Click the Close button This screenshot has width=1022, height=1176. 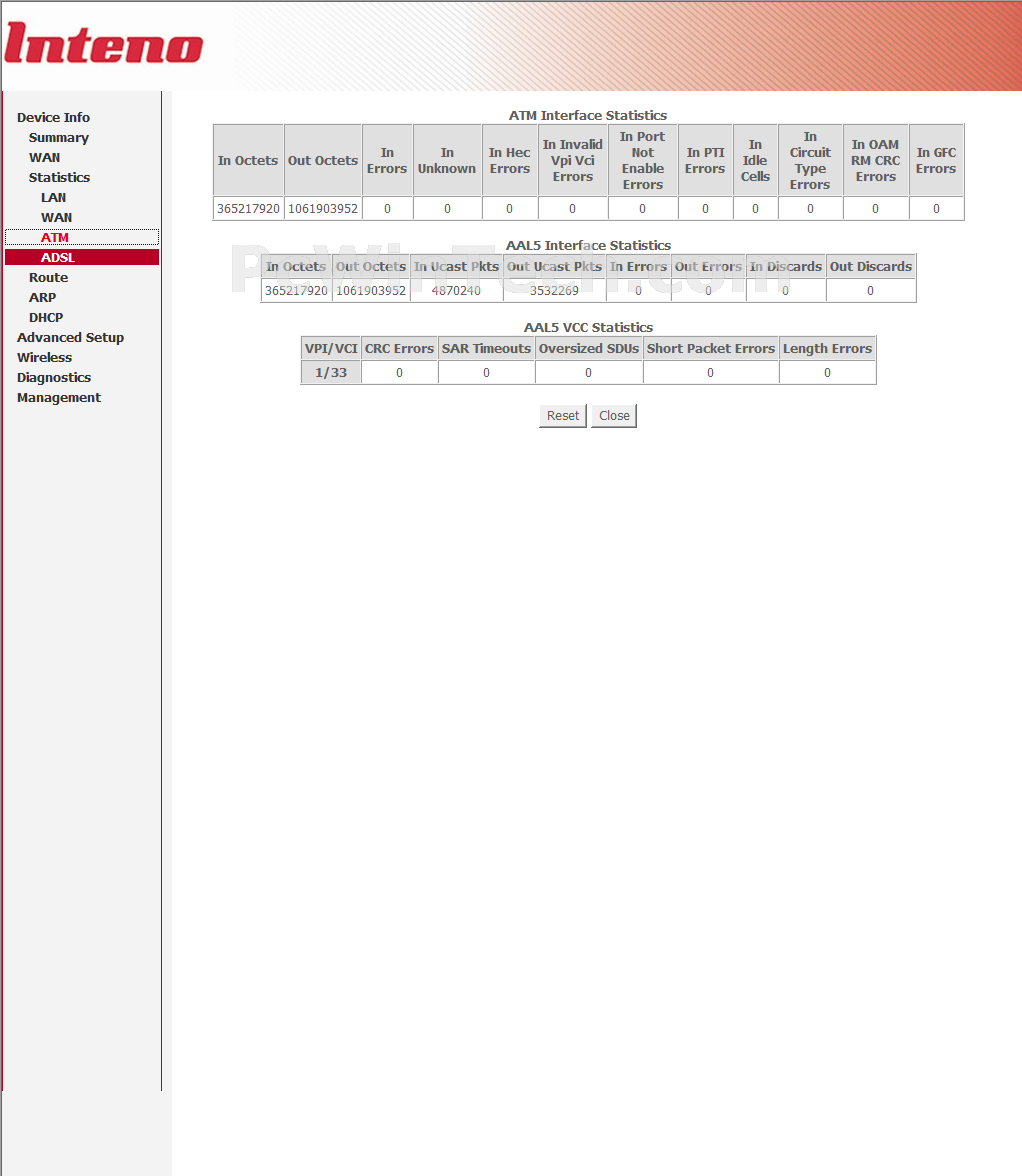(x=614, y=416)
